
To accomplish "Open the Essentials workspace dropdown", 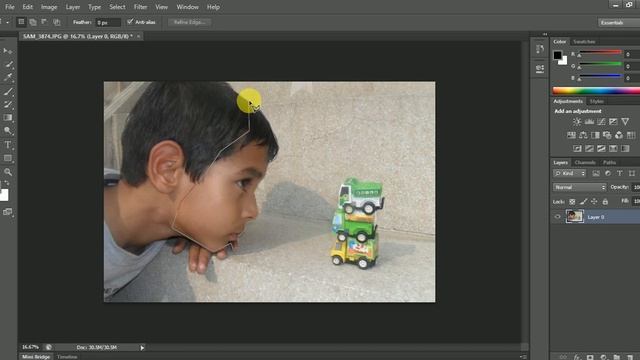I will (619, 22).
